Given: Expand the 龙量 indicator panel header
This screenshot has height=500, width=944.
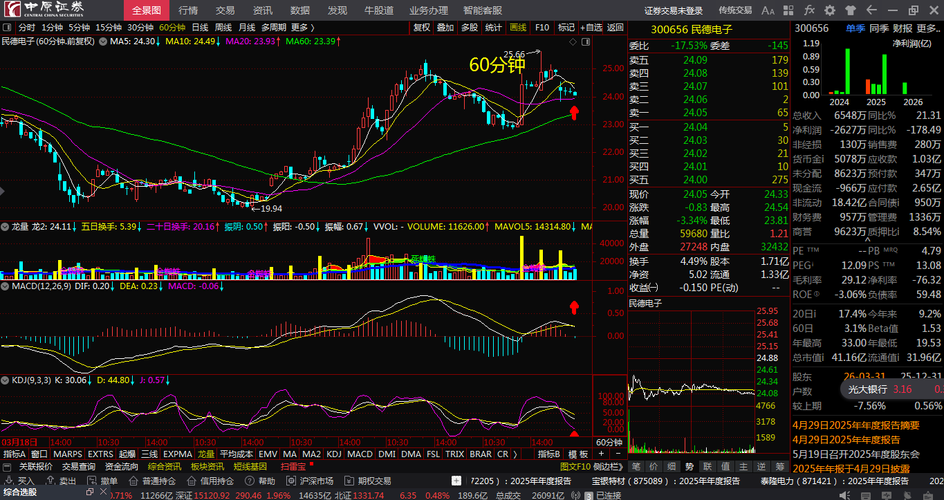Looking at the screenshot, I should [6, 227].
